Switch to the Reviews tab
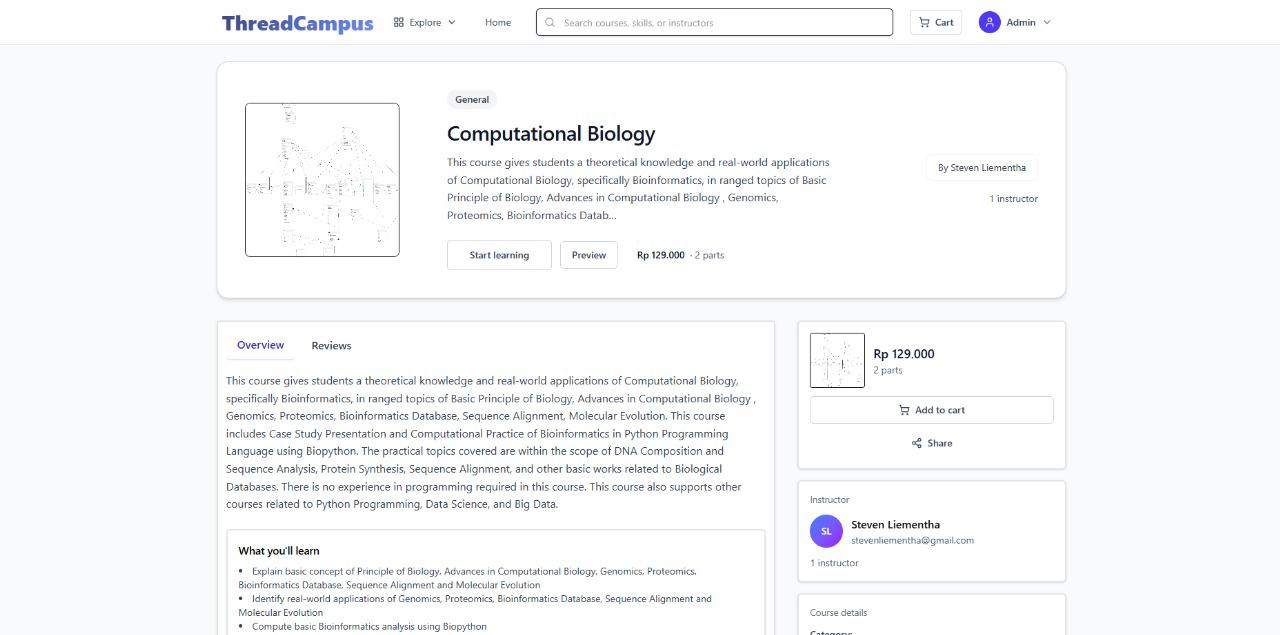The width and height of the screenshot is (1280, 635). 331,346
